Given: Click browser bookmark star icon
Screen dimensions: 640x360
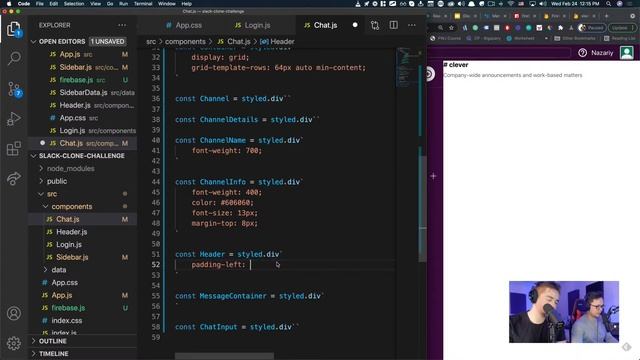Looking at the screenshot, I should [451, 28].
